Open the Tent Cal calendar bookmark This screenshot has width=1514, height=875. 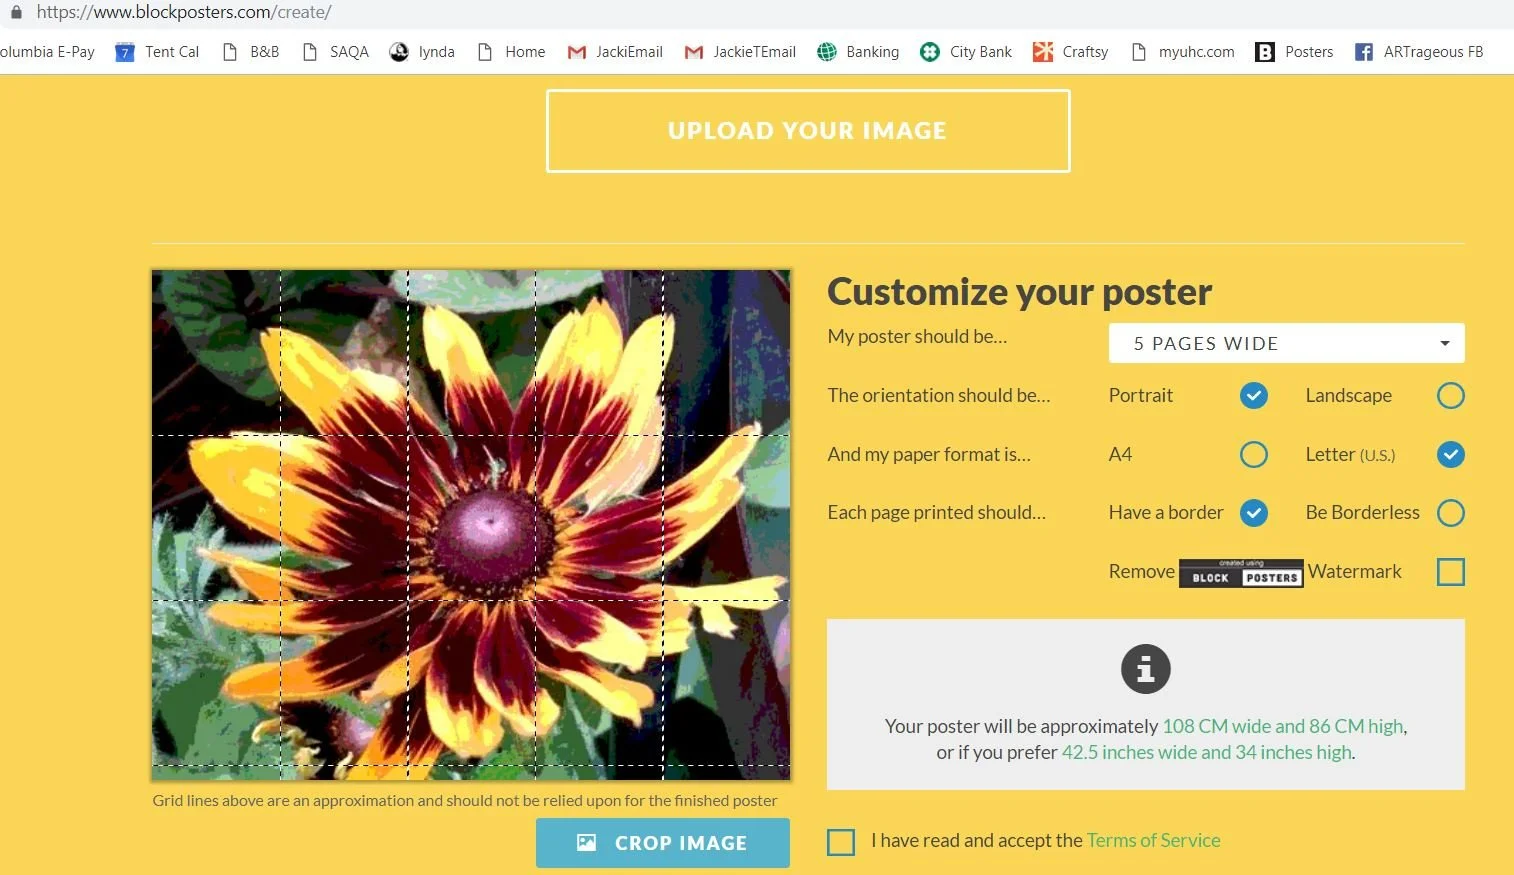157,52
